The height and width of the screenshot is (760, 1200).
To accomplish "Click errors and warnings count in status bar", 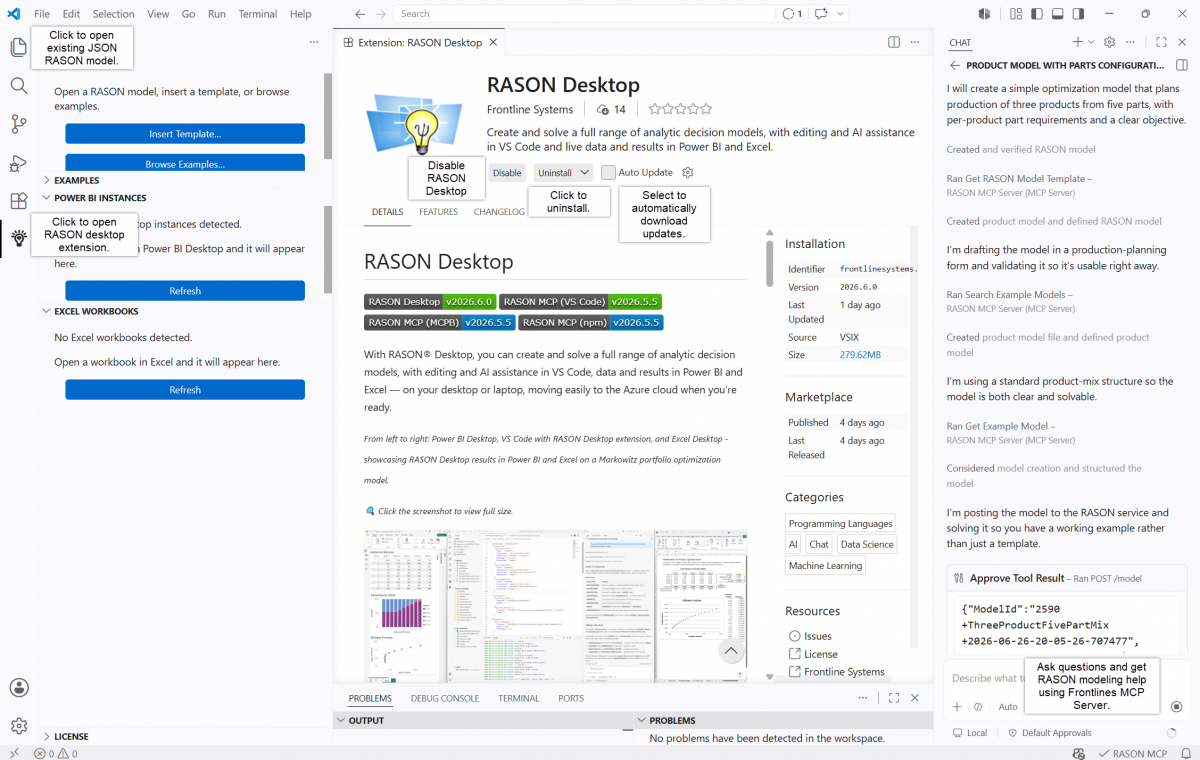I will click(x=56, y=753).
